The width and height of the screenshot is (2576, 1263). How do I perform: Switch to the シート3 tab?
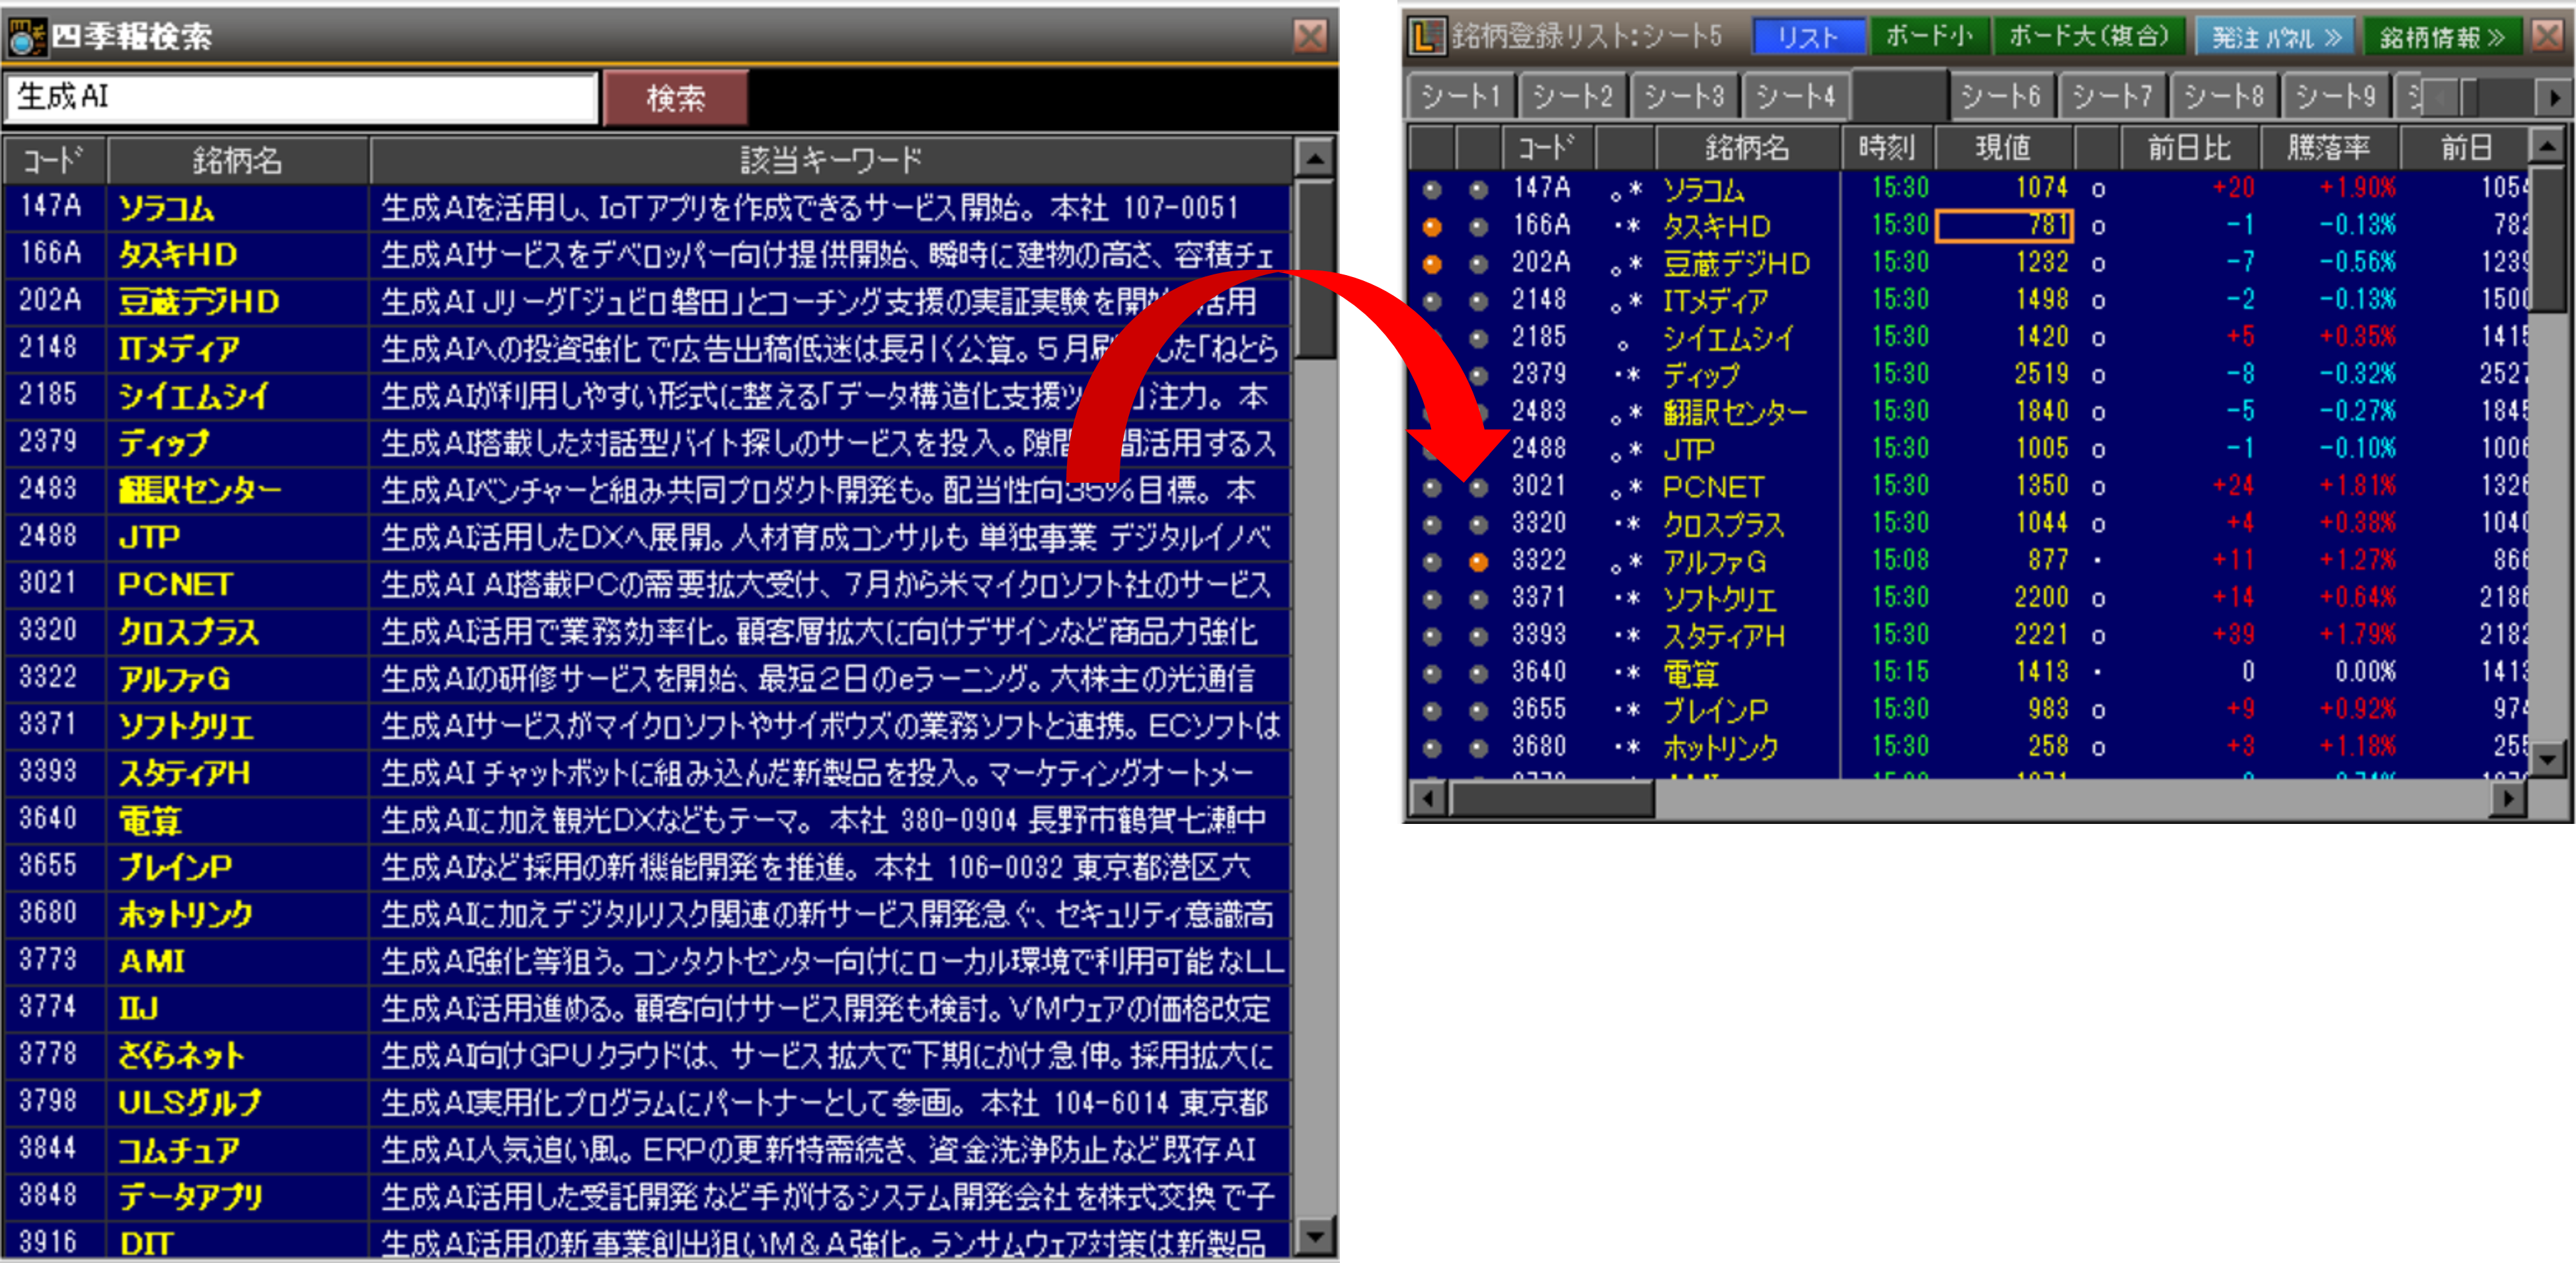coord(1685,97)
